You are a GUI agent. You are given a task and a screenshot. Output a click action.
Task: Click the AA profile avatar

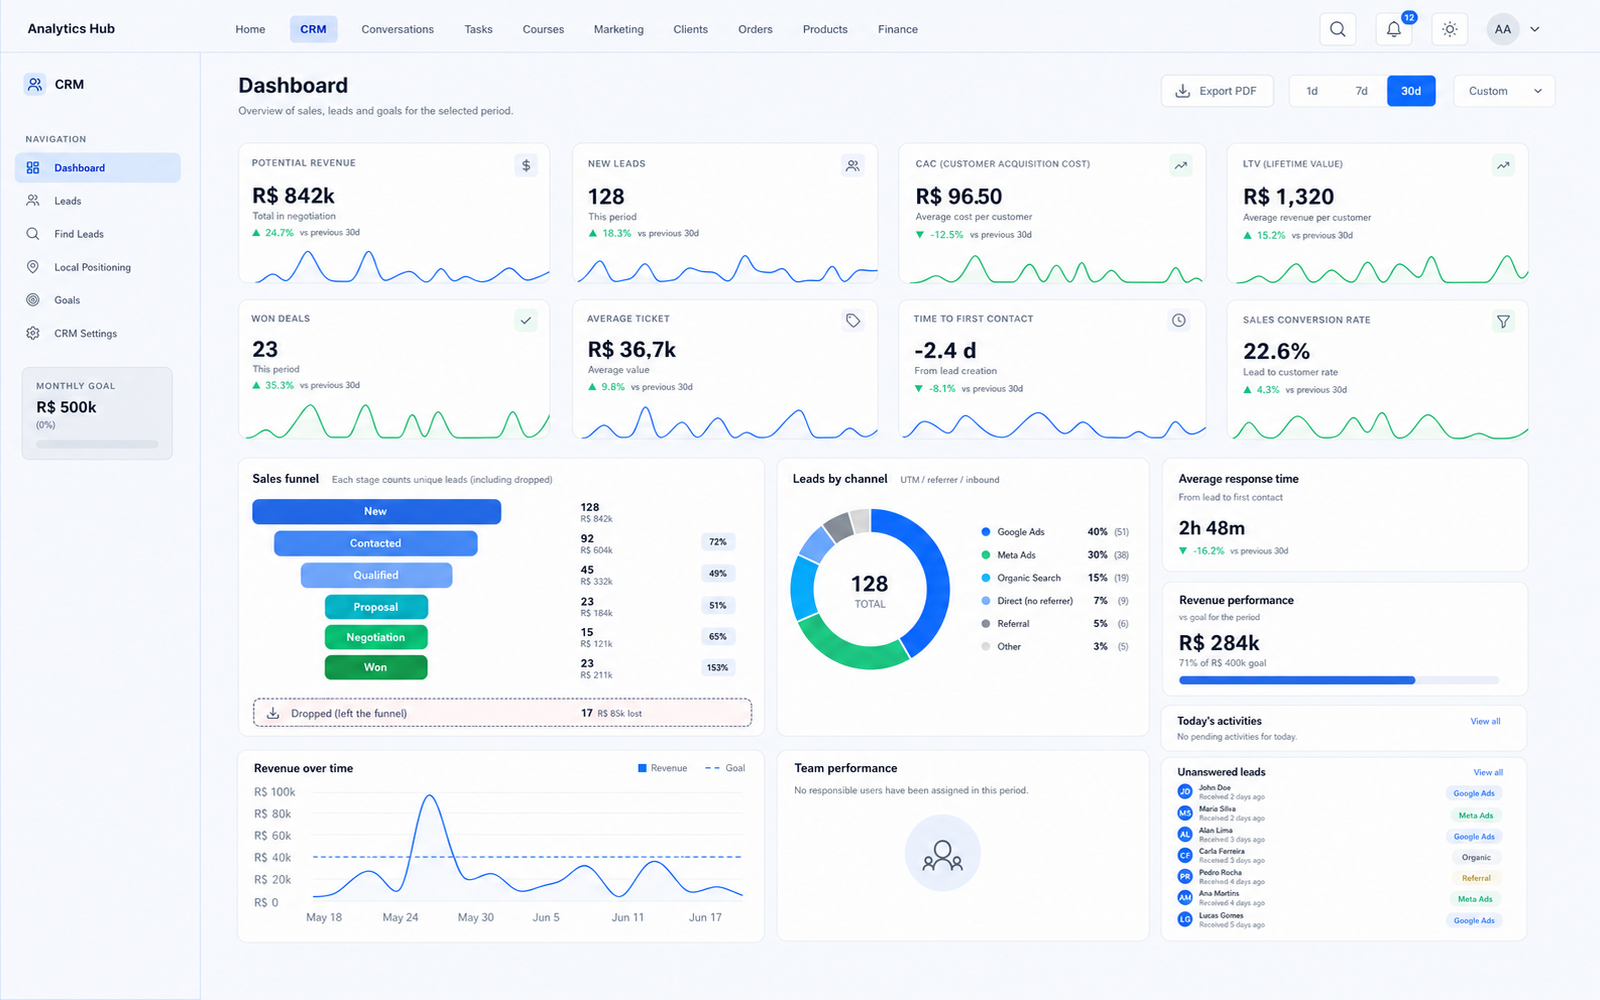1502,29
